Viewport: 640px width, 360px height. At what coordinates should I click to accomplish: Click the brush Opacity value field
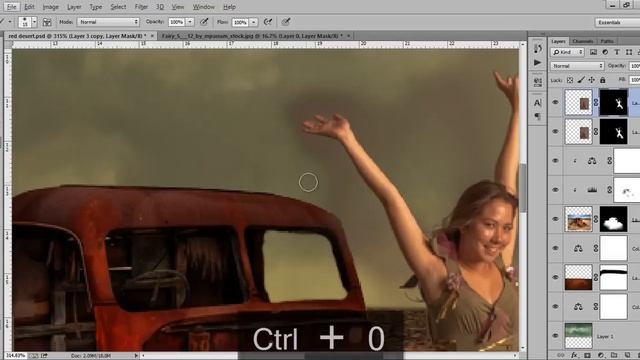pos(176,22)
